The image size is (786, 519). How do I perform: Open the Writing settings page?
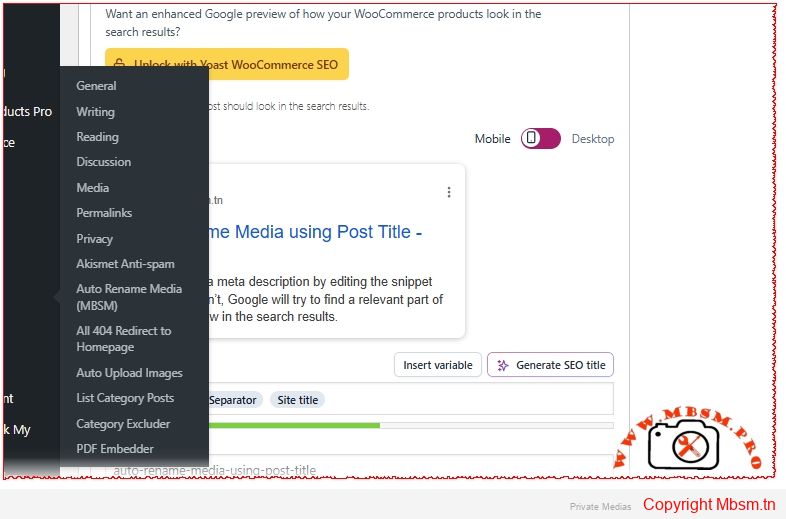point(95,111)
